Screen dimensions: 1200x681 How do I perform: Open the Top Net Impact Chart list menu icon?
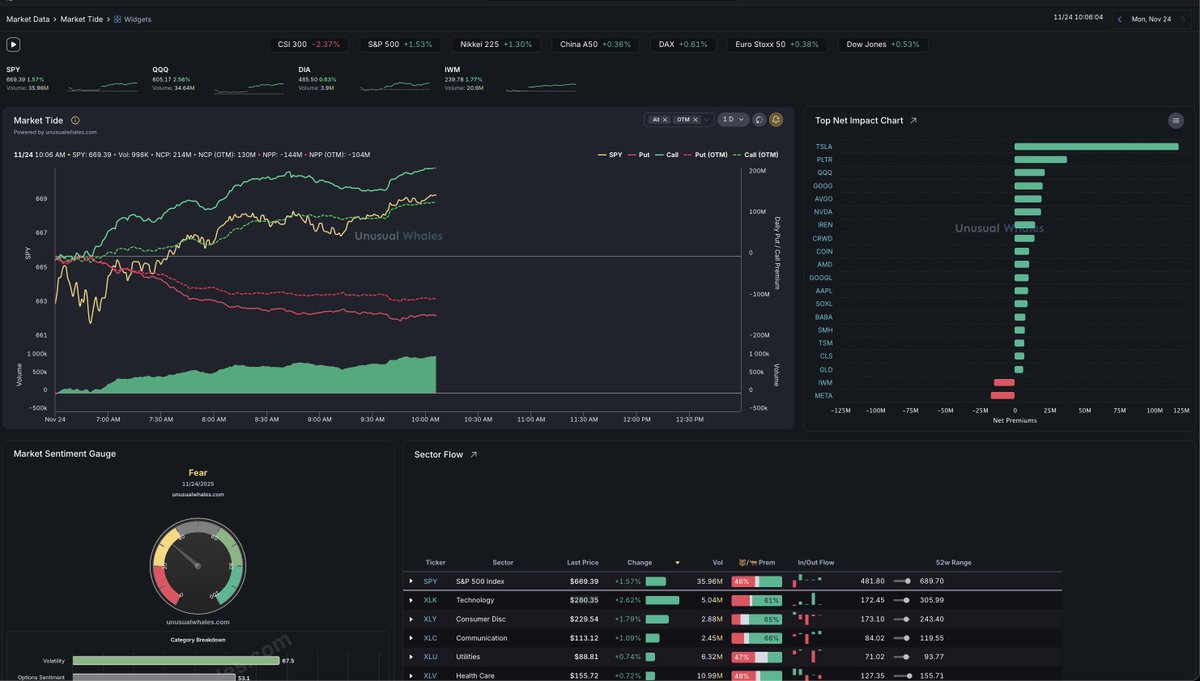(x=1176, y=121)
